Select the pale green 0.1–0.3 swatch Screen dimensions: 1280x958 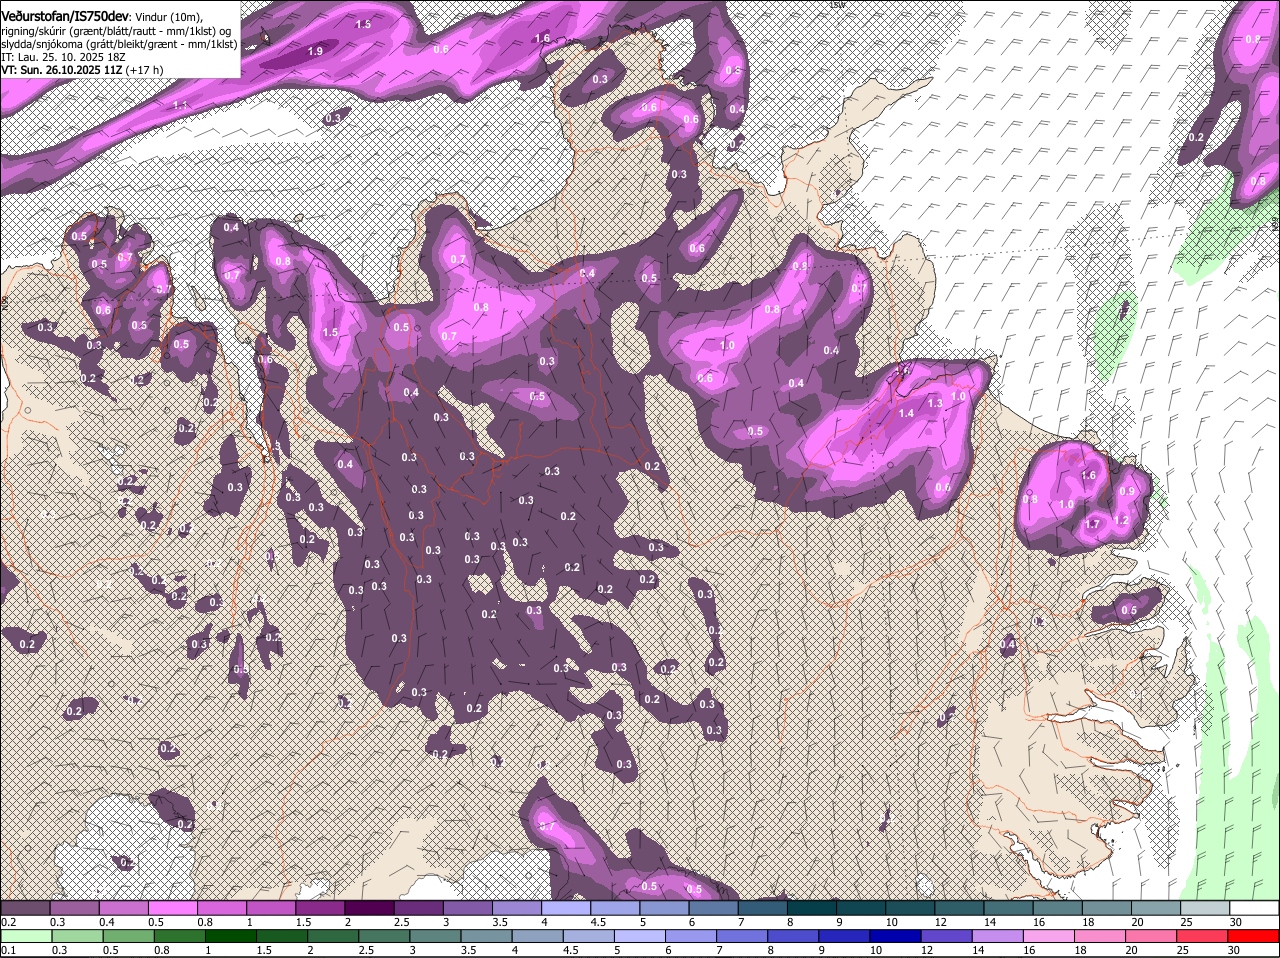coord(25,936)
